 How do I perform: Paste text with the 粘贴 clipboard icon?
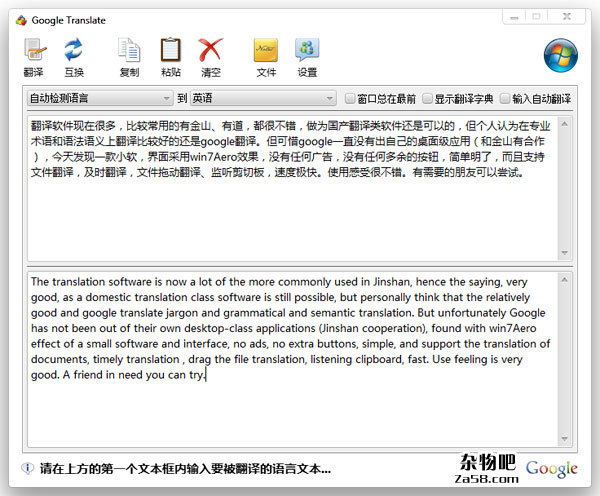[170, 50]
